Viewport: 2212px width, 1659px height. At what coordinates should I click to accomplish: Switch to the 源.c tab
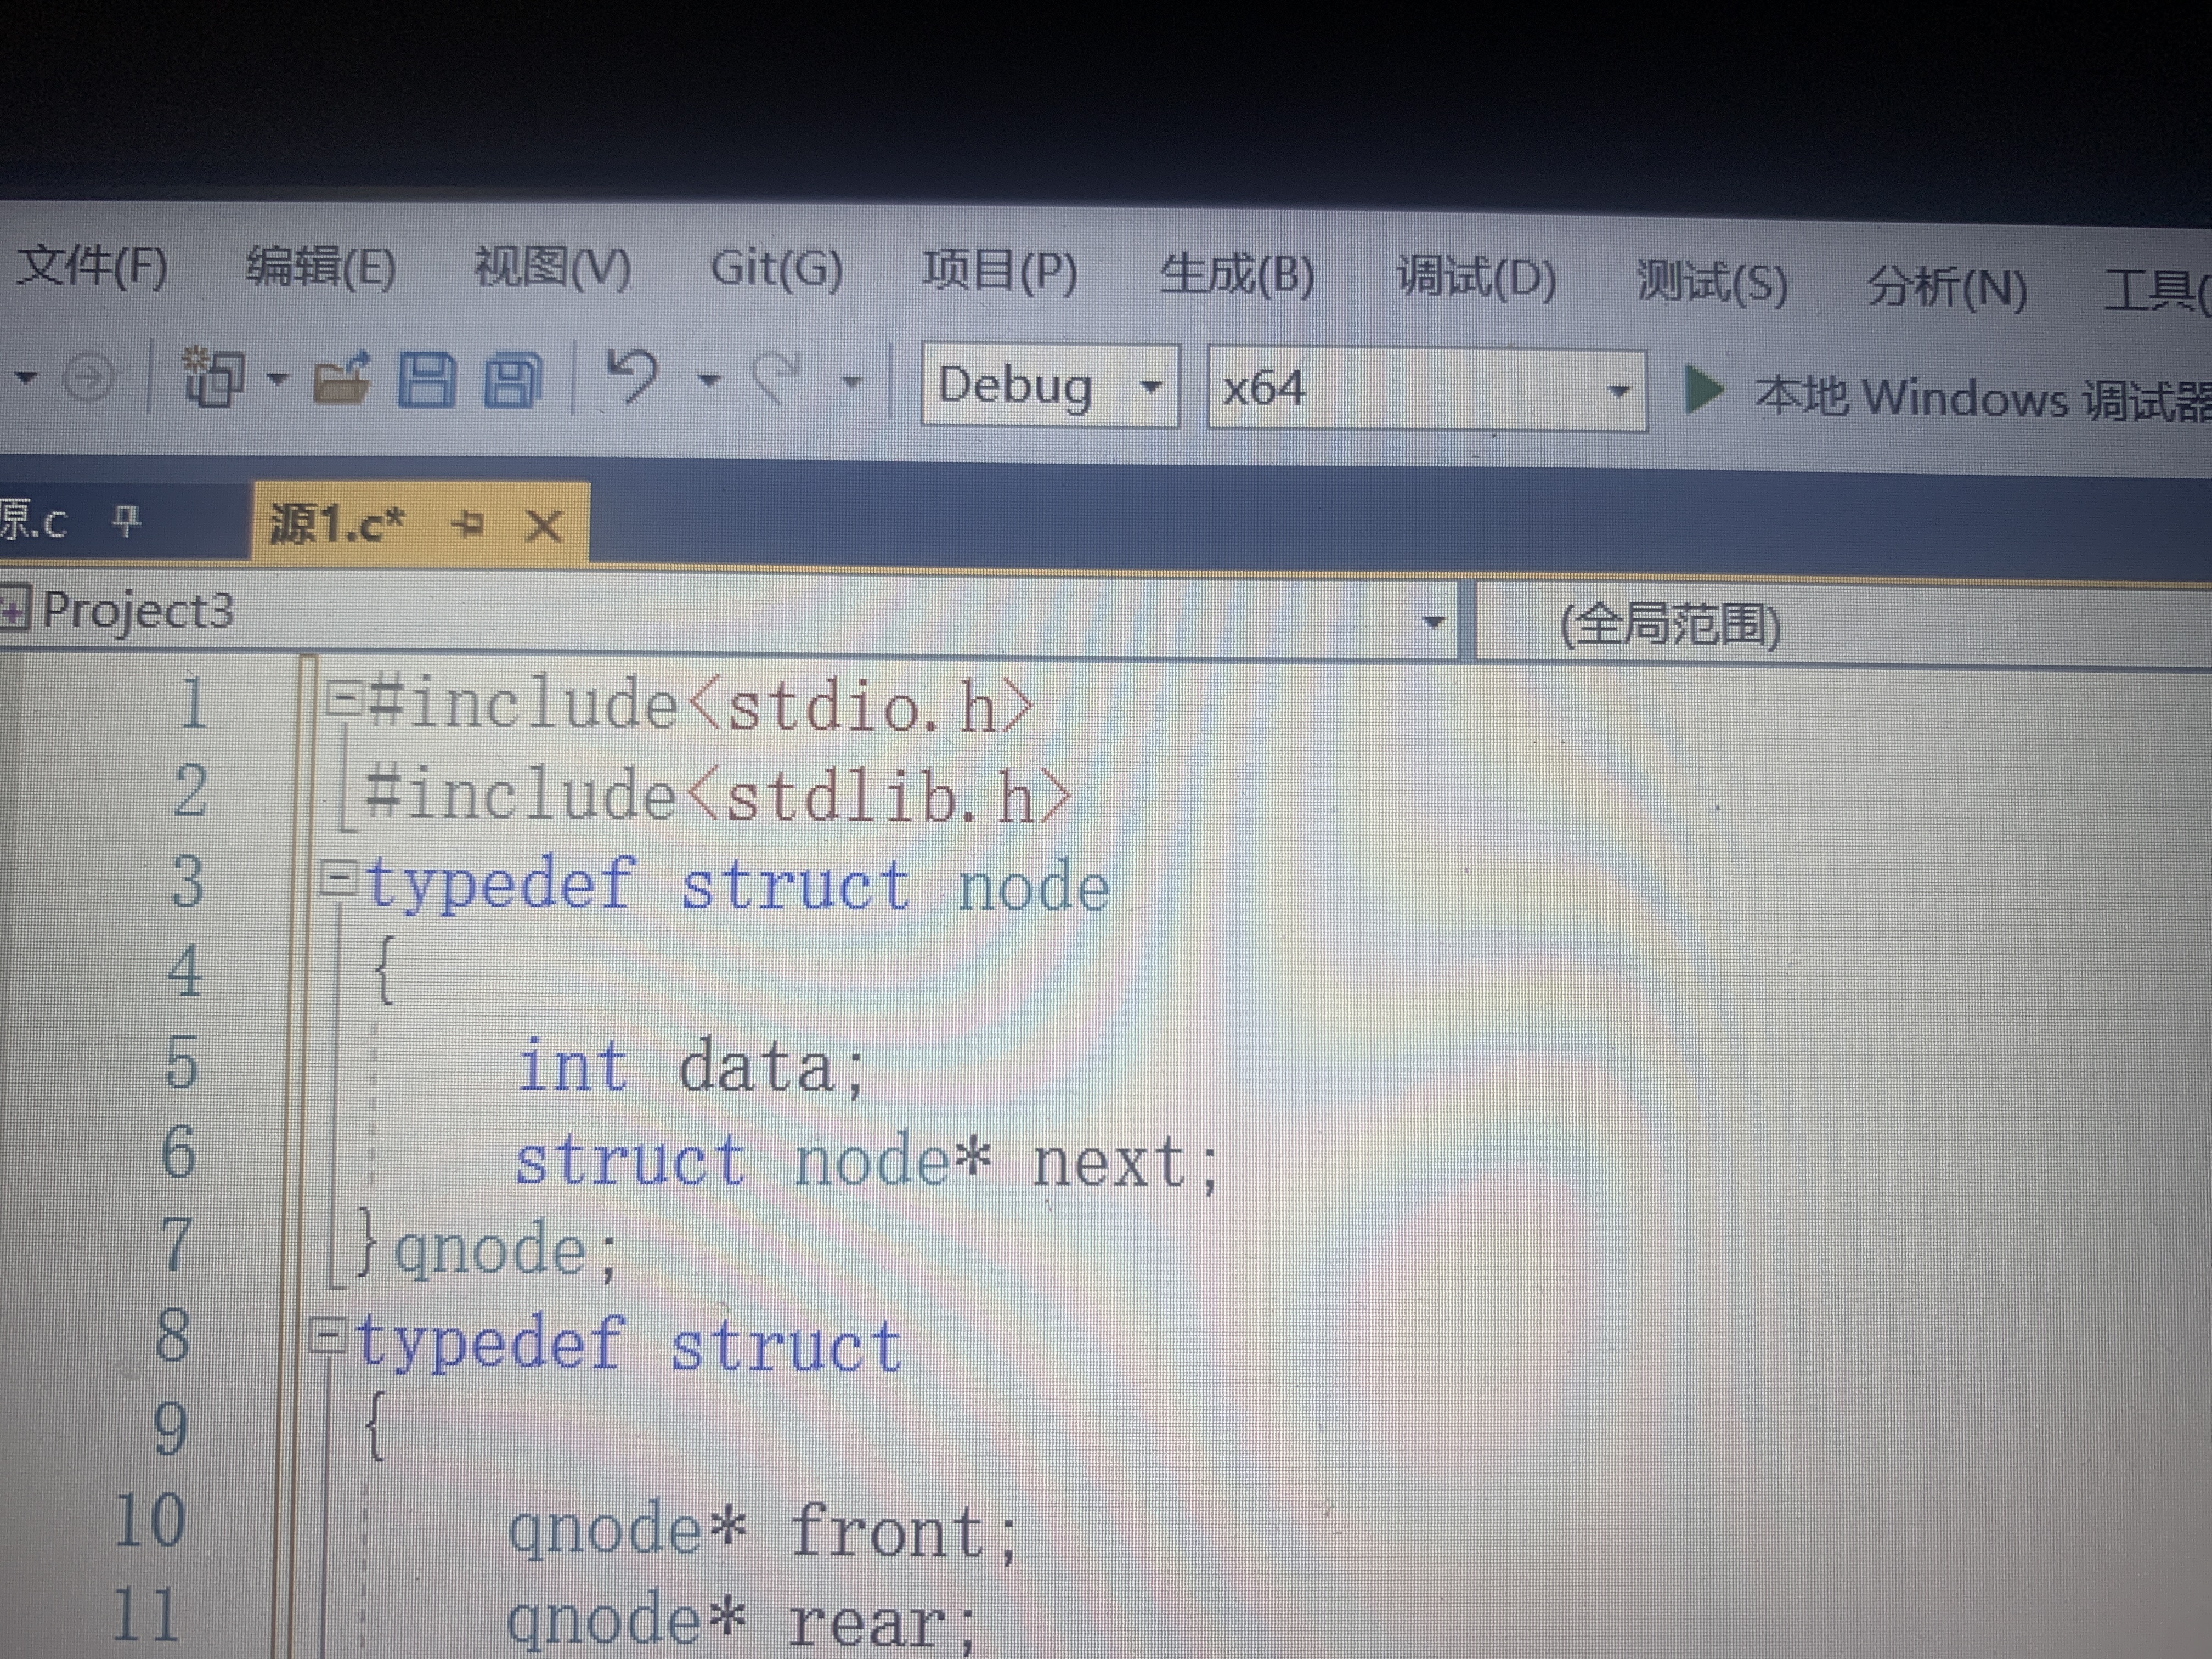(34, 521)
